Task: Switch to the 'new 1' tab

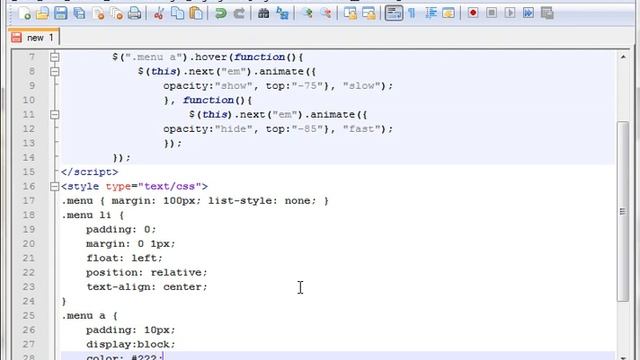Action: [34, 38]
